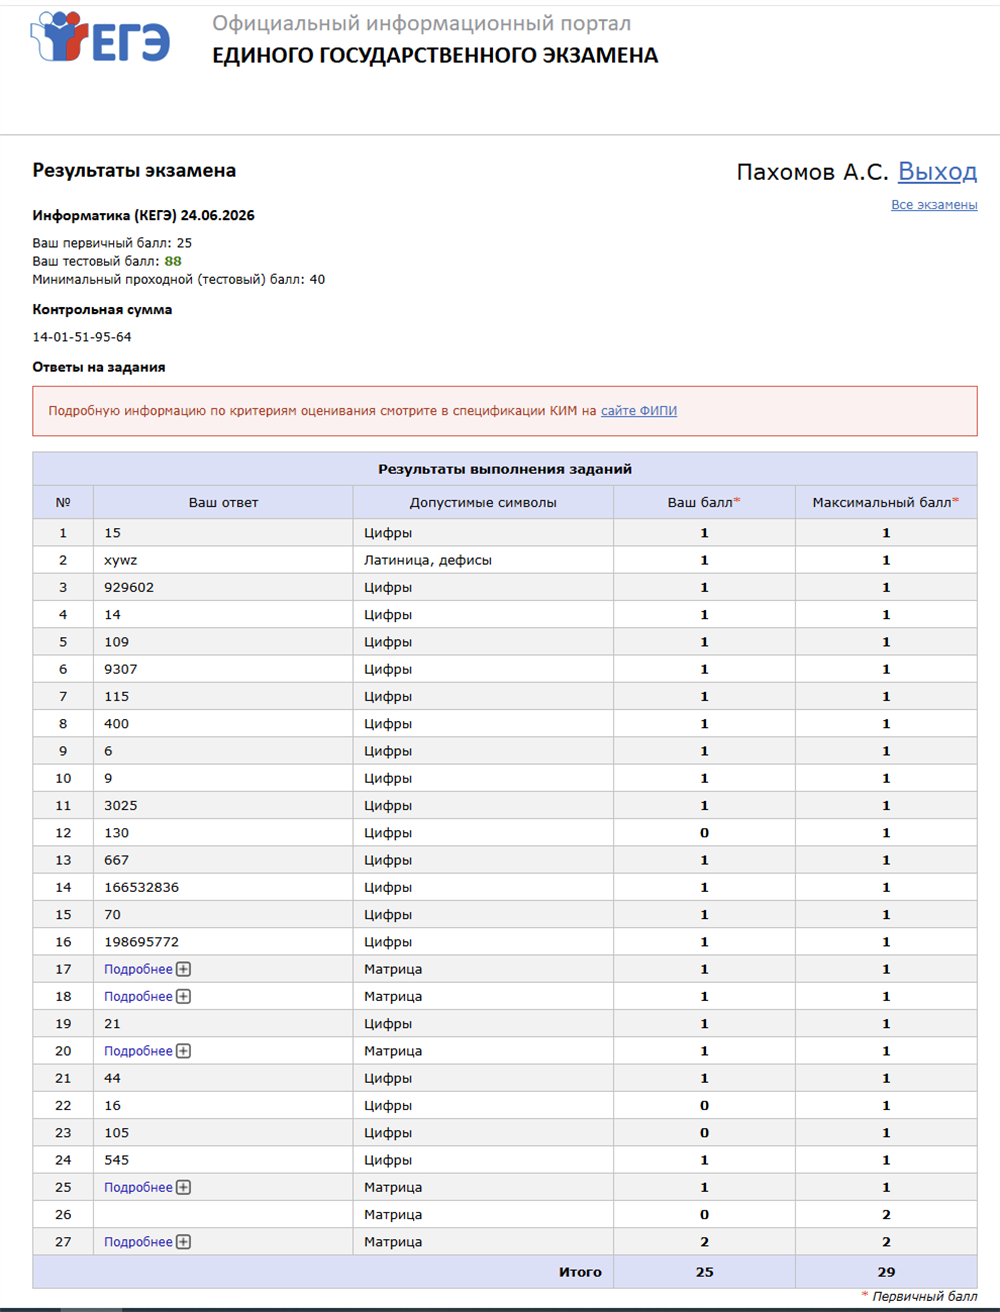Click the answer 3025 in row 11

(x=121, y=806)
